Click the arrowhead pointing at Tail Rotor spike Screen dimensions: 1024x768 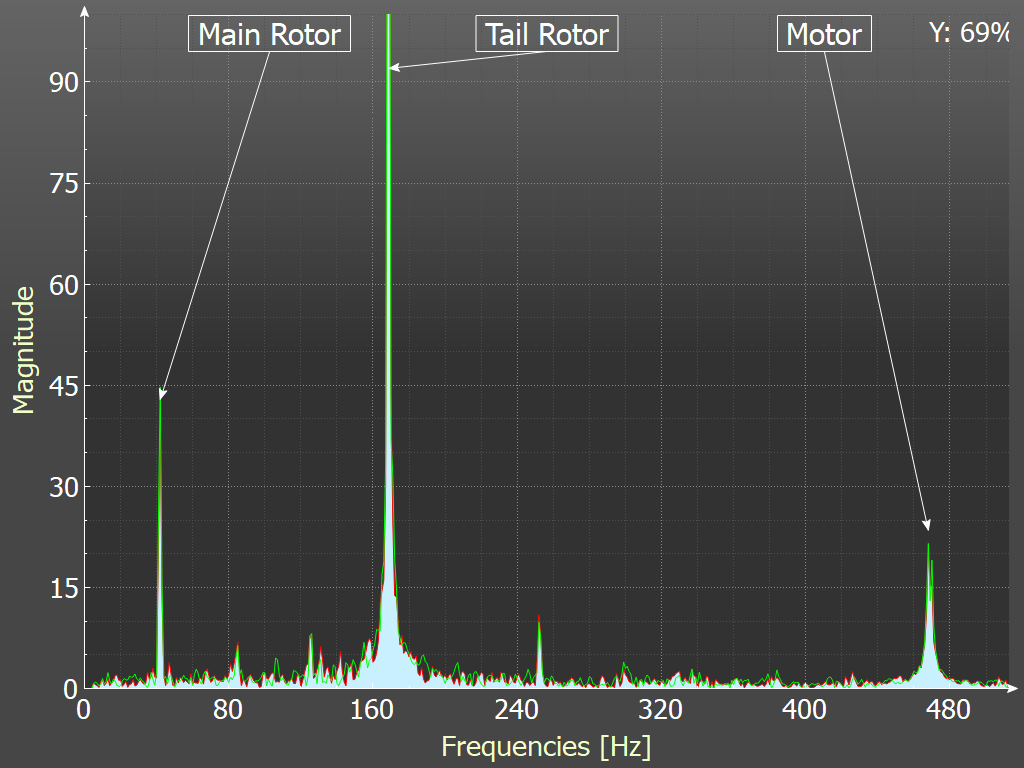click(393, 67)
